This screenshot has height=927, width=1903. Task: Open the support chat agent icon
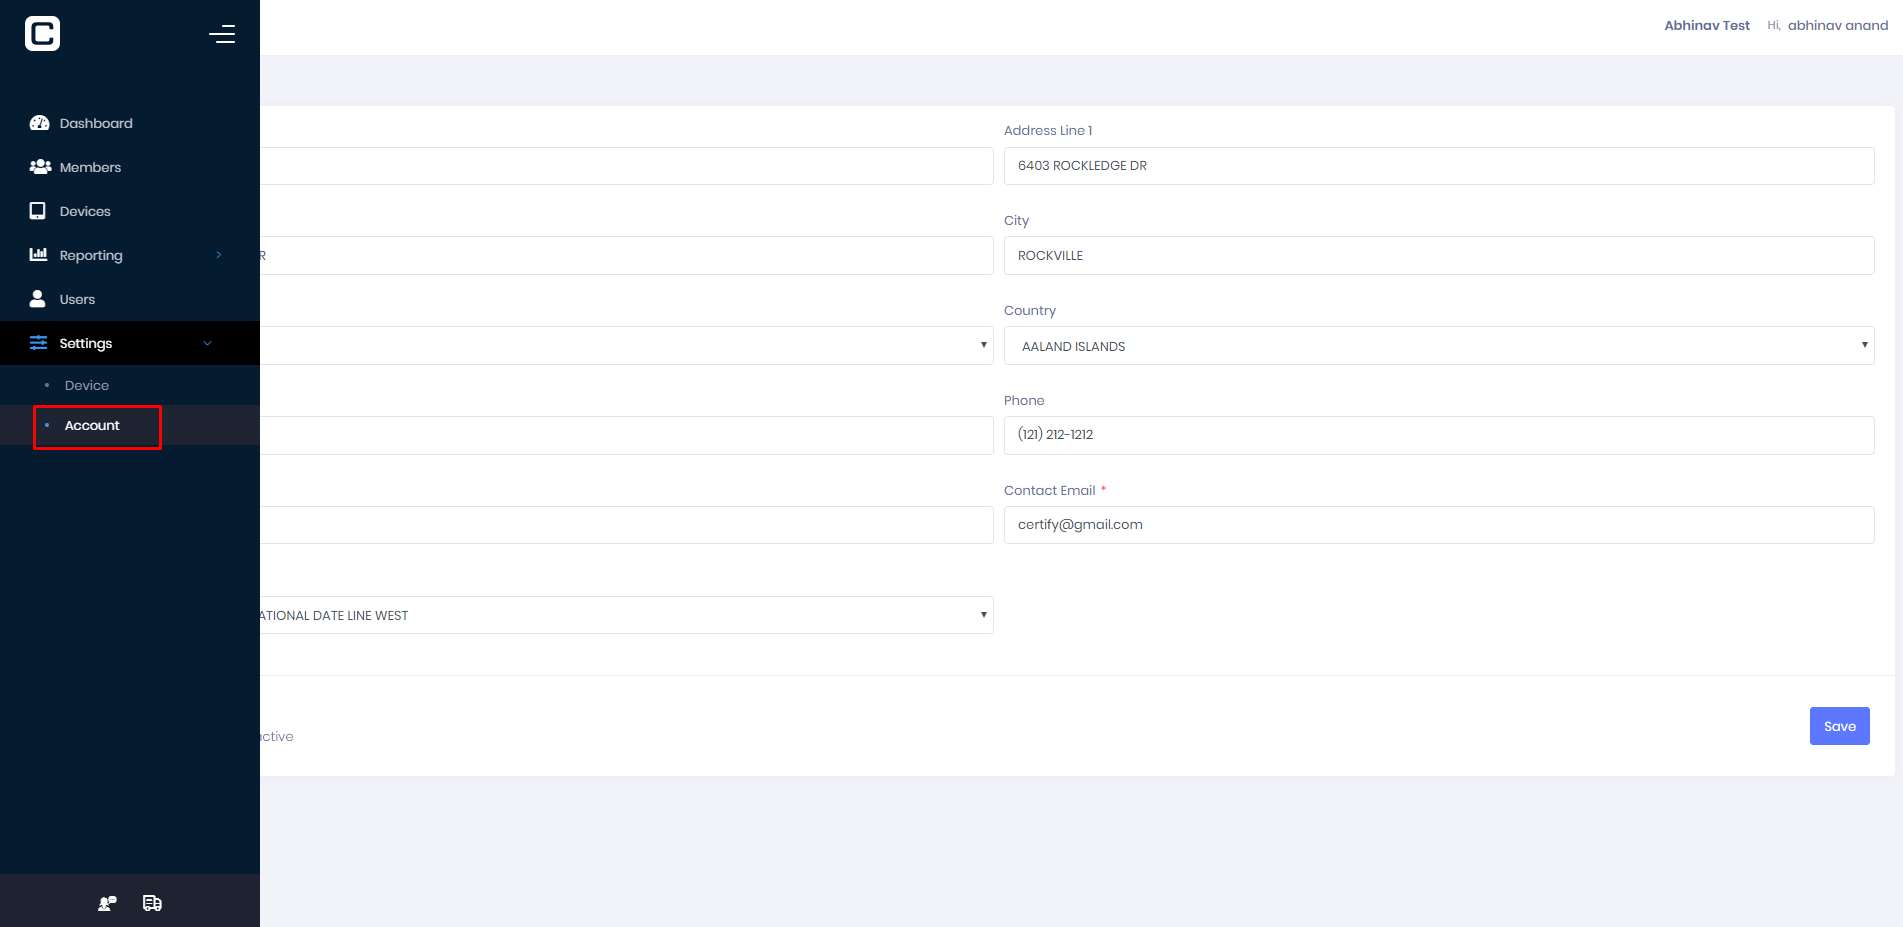coord(107,903)
